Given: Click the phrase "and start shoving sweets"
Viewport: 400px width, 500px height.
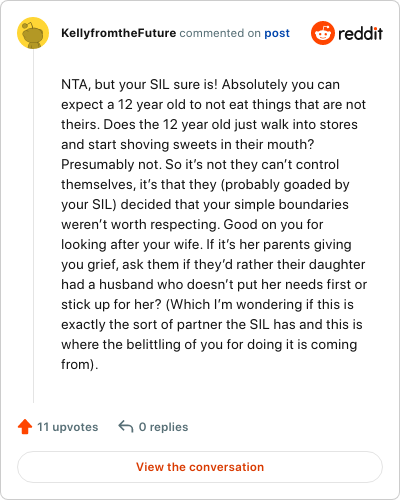Looking at the screenshot, I should (138, 145).
